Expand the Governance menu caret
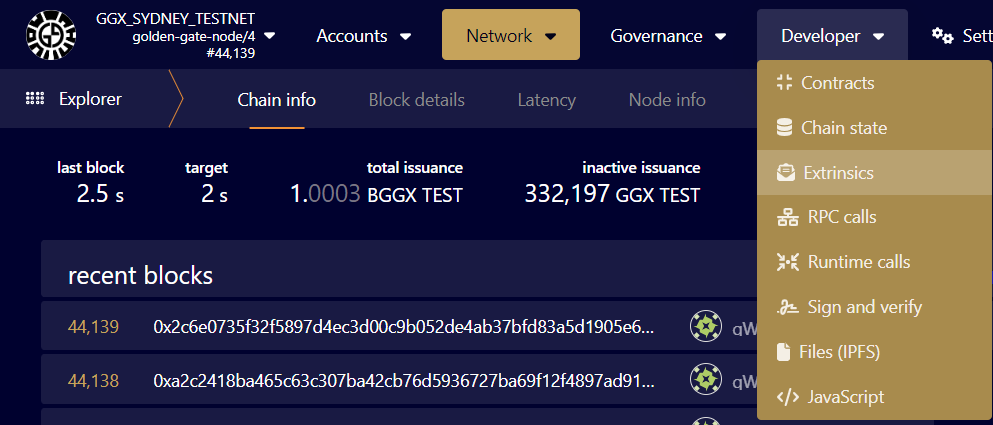The width and height of the screenshot is (993, 425). point(720,37)
